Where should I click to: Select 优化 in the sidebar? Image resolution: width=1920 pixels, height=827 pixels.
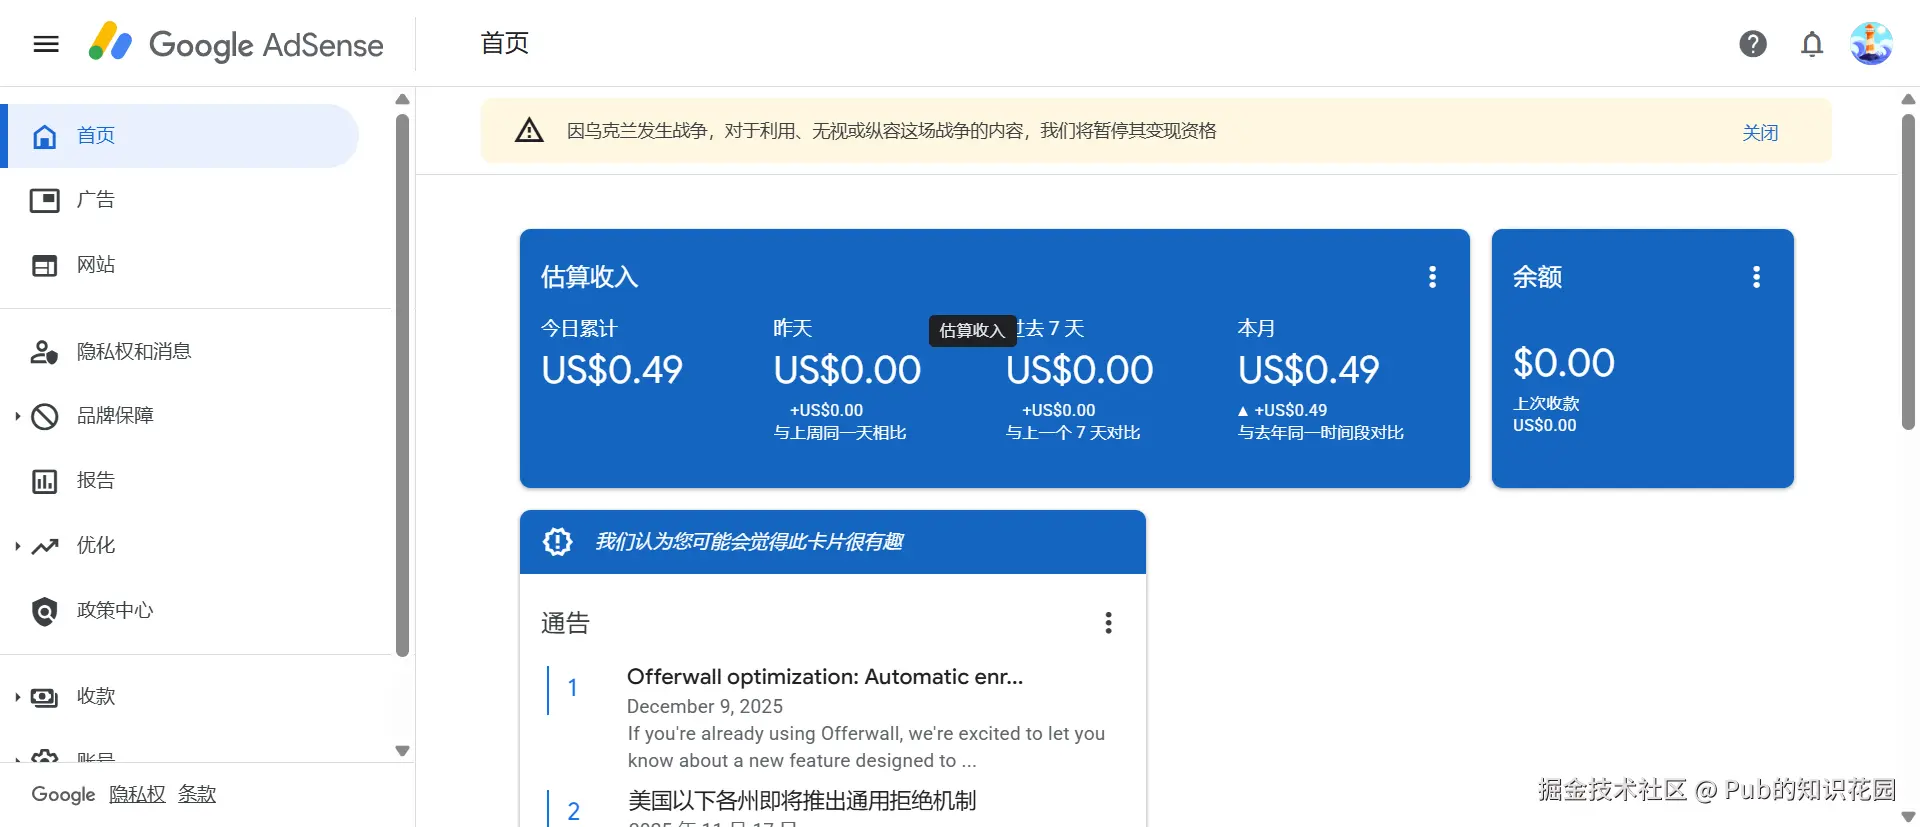96,546
